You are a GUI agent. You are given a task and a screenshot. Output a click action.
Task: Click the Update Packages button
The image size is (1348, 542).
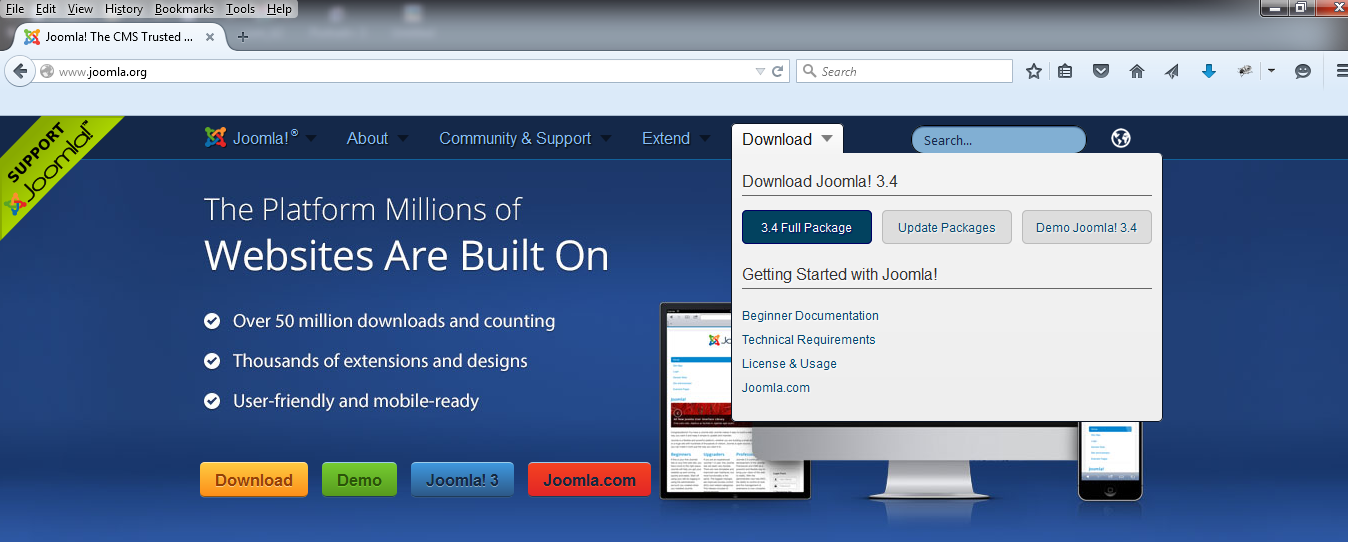(947, 227)
